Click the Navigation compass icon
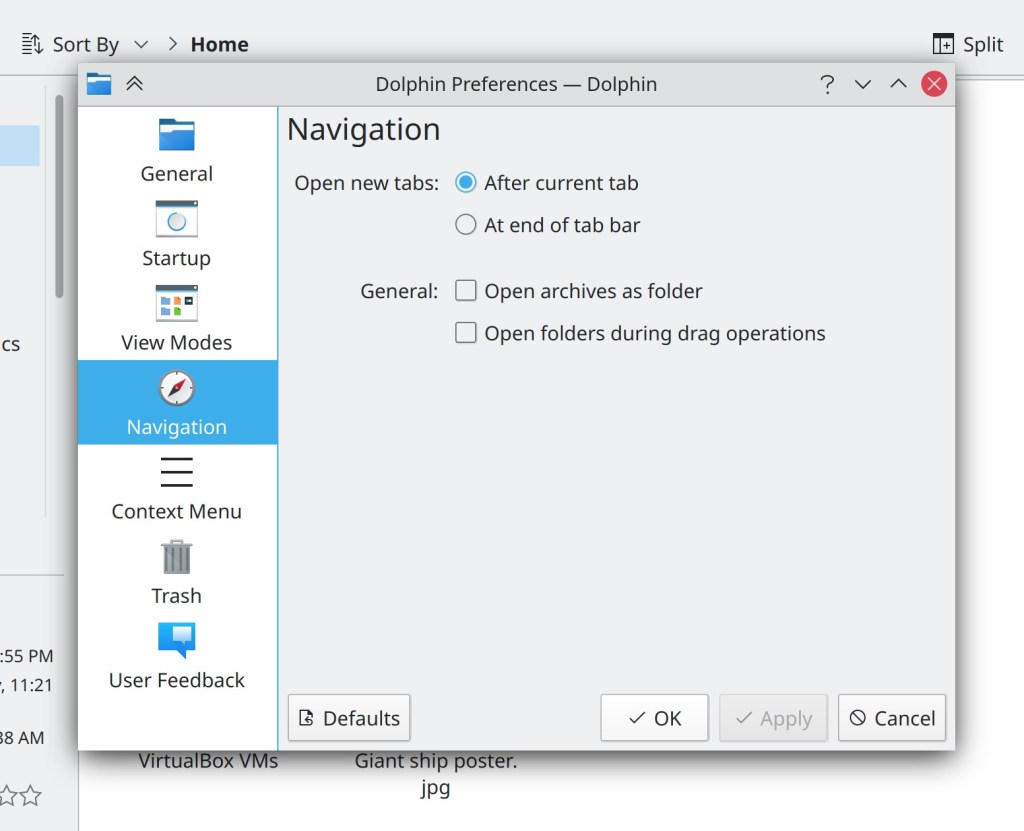Viewport: 1024px width, 831px height. [176, 388]
